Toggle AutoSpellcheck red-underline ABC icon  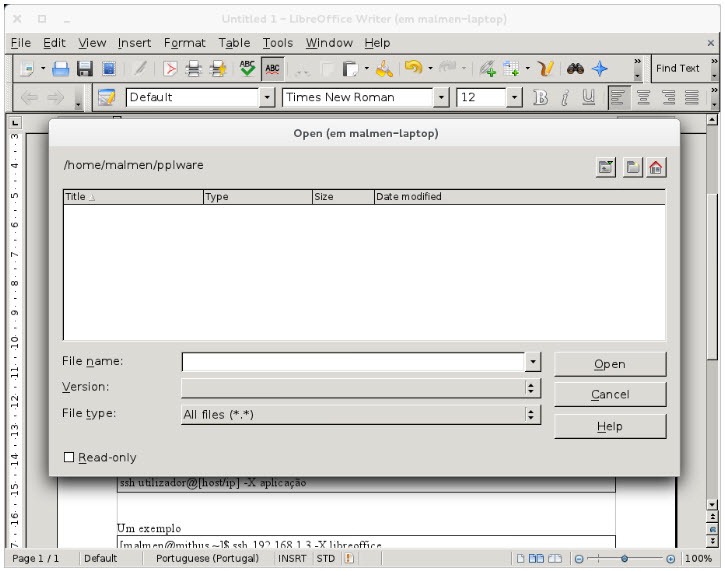click(272, 69)
